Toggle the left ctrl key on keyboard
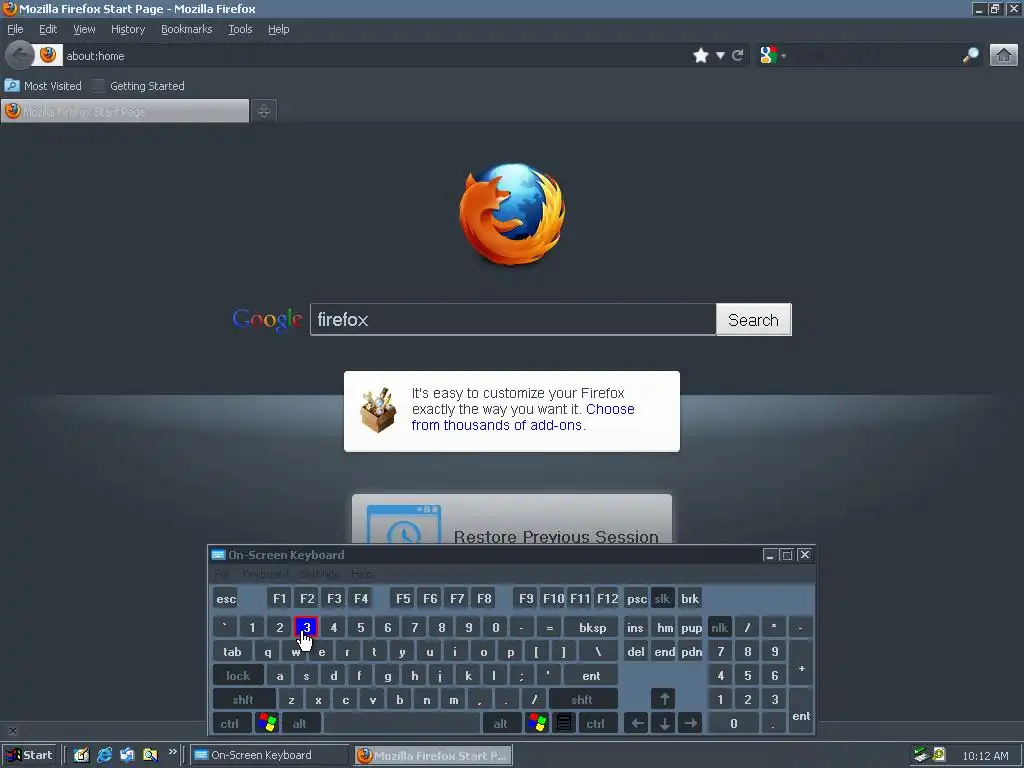 (x=231, y=724)
